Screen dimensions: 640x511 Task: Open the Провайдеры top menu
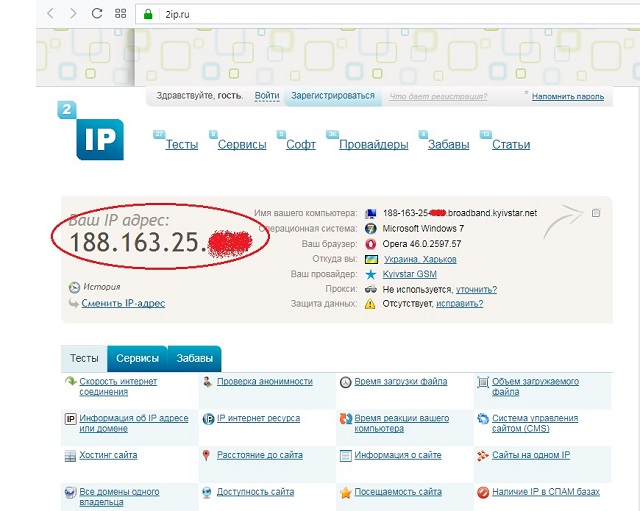(373, 144)
